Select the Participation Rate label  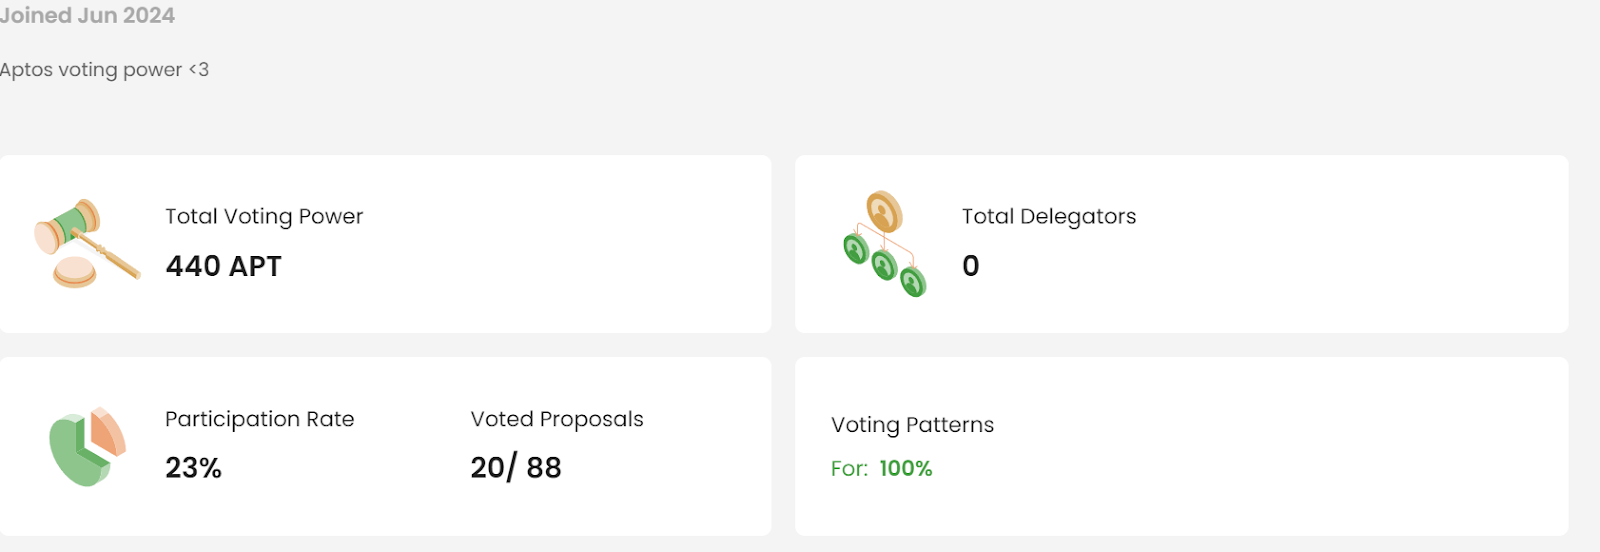coord(260,419)
